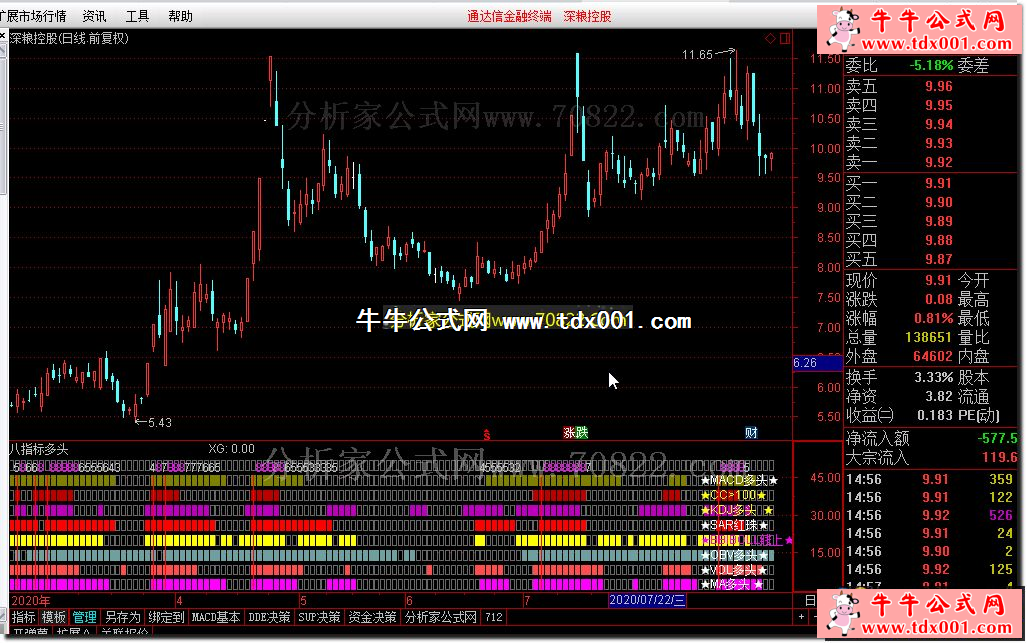Click the 总量 value 138651
This screenshot has width=1027, height=643.
point(928,338)
